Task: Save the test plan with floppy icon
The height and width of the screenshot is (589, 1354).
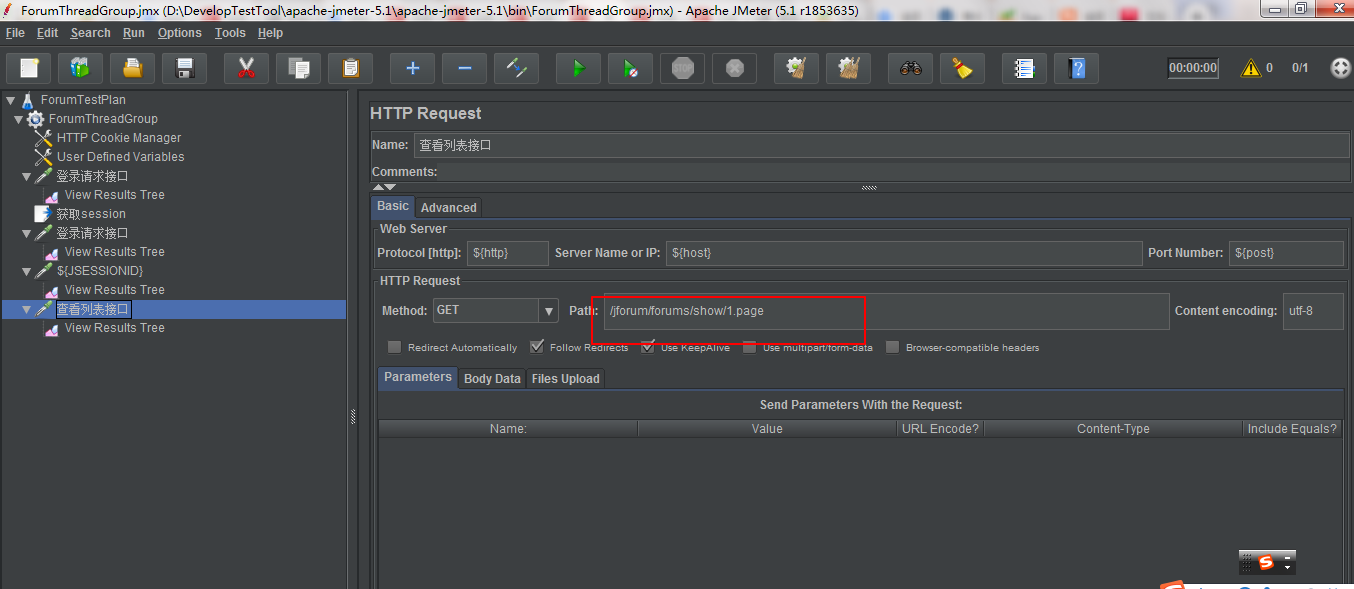Action: pos(184,68)
